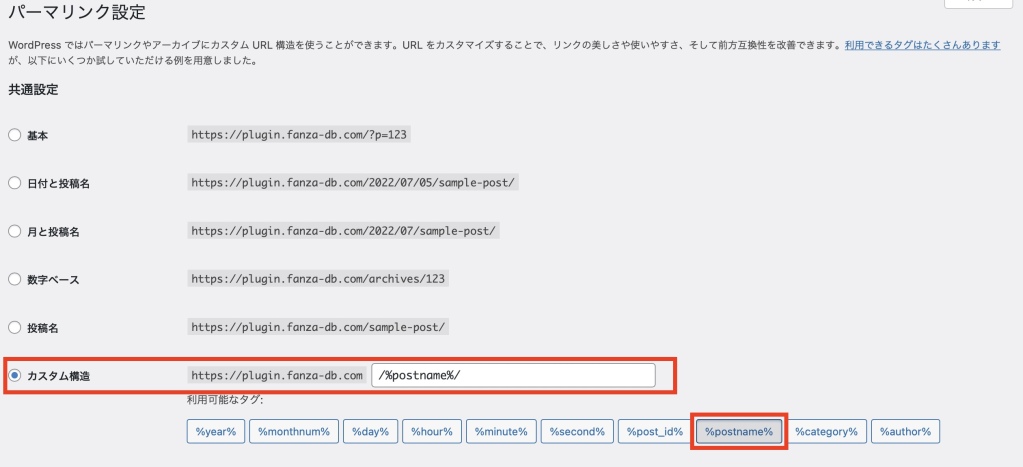1023x467 pixels.
Task: Select the 月と投稿名 radio option
Action: tap(14, 231)
